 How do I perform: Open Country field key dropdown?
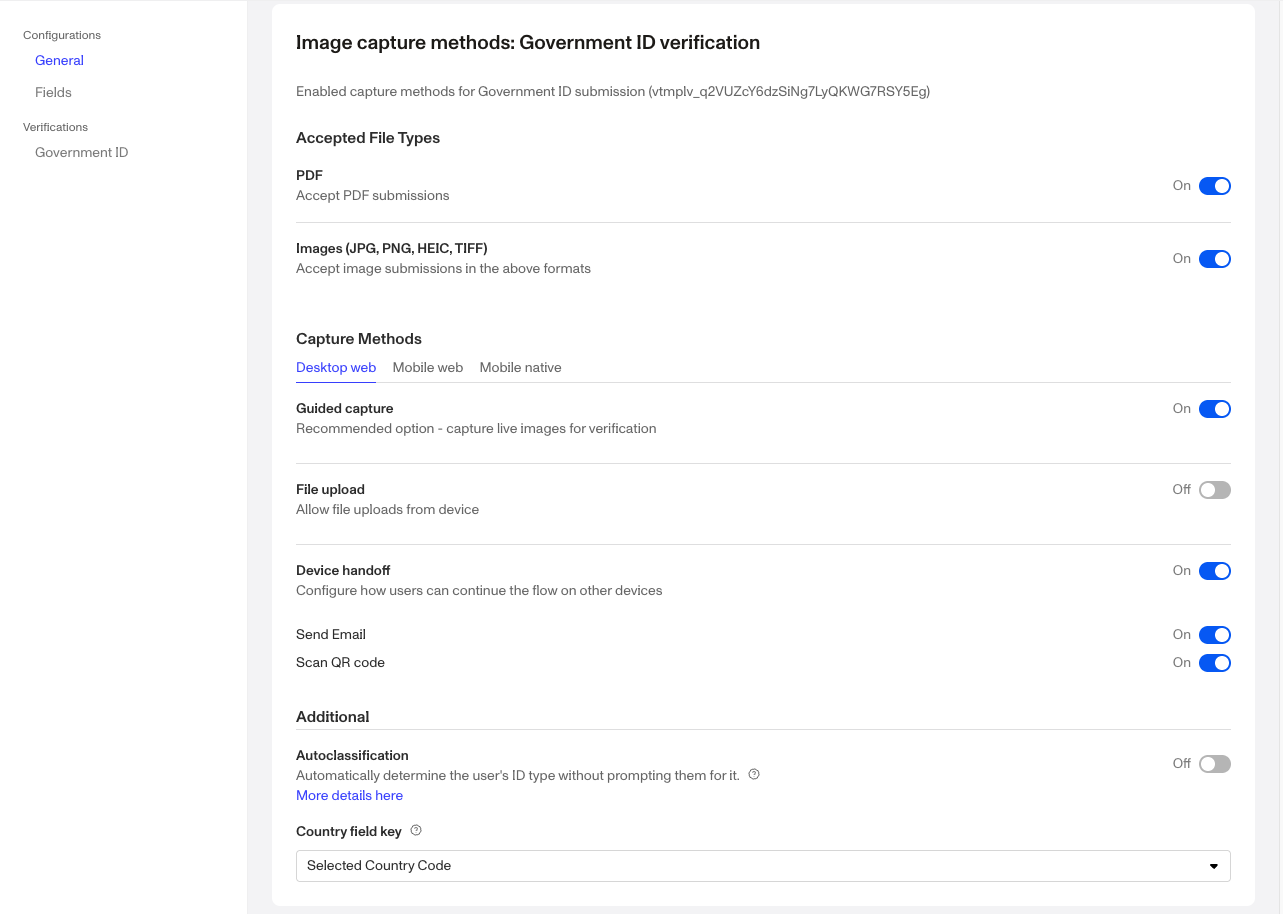click(x=762, y=866)
